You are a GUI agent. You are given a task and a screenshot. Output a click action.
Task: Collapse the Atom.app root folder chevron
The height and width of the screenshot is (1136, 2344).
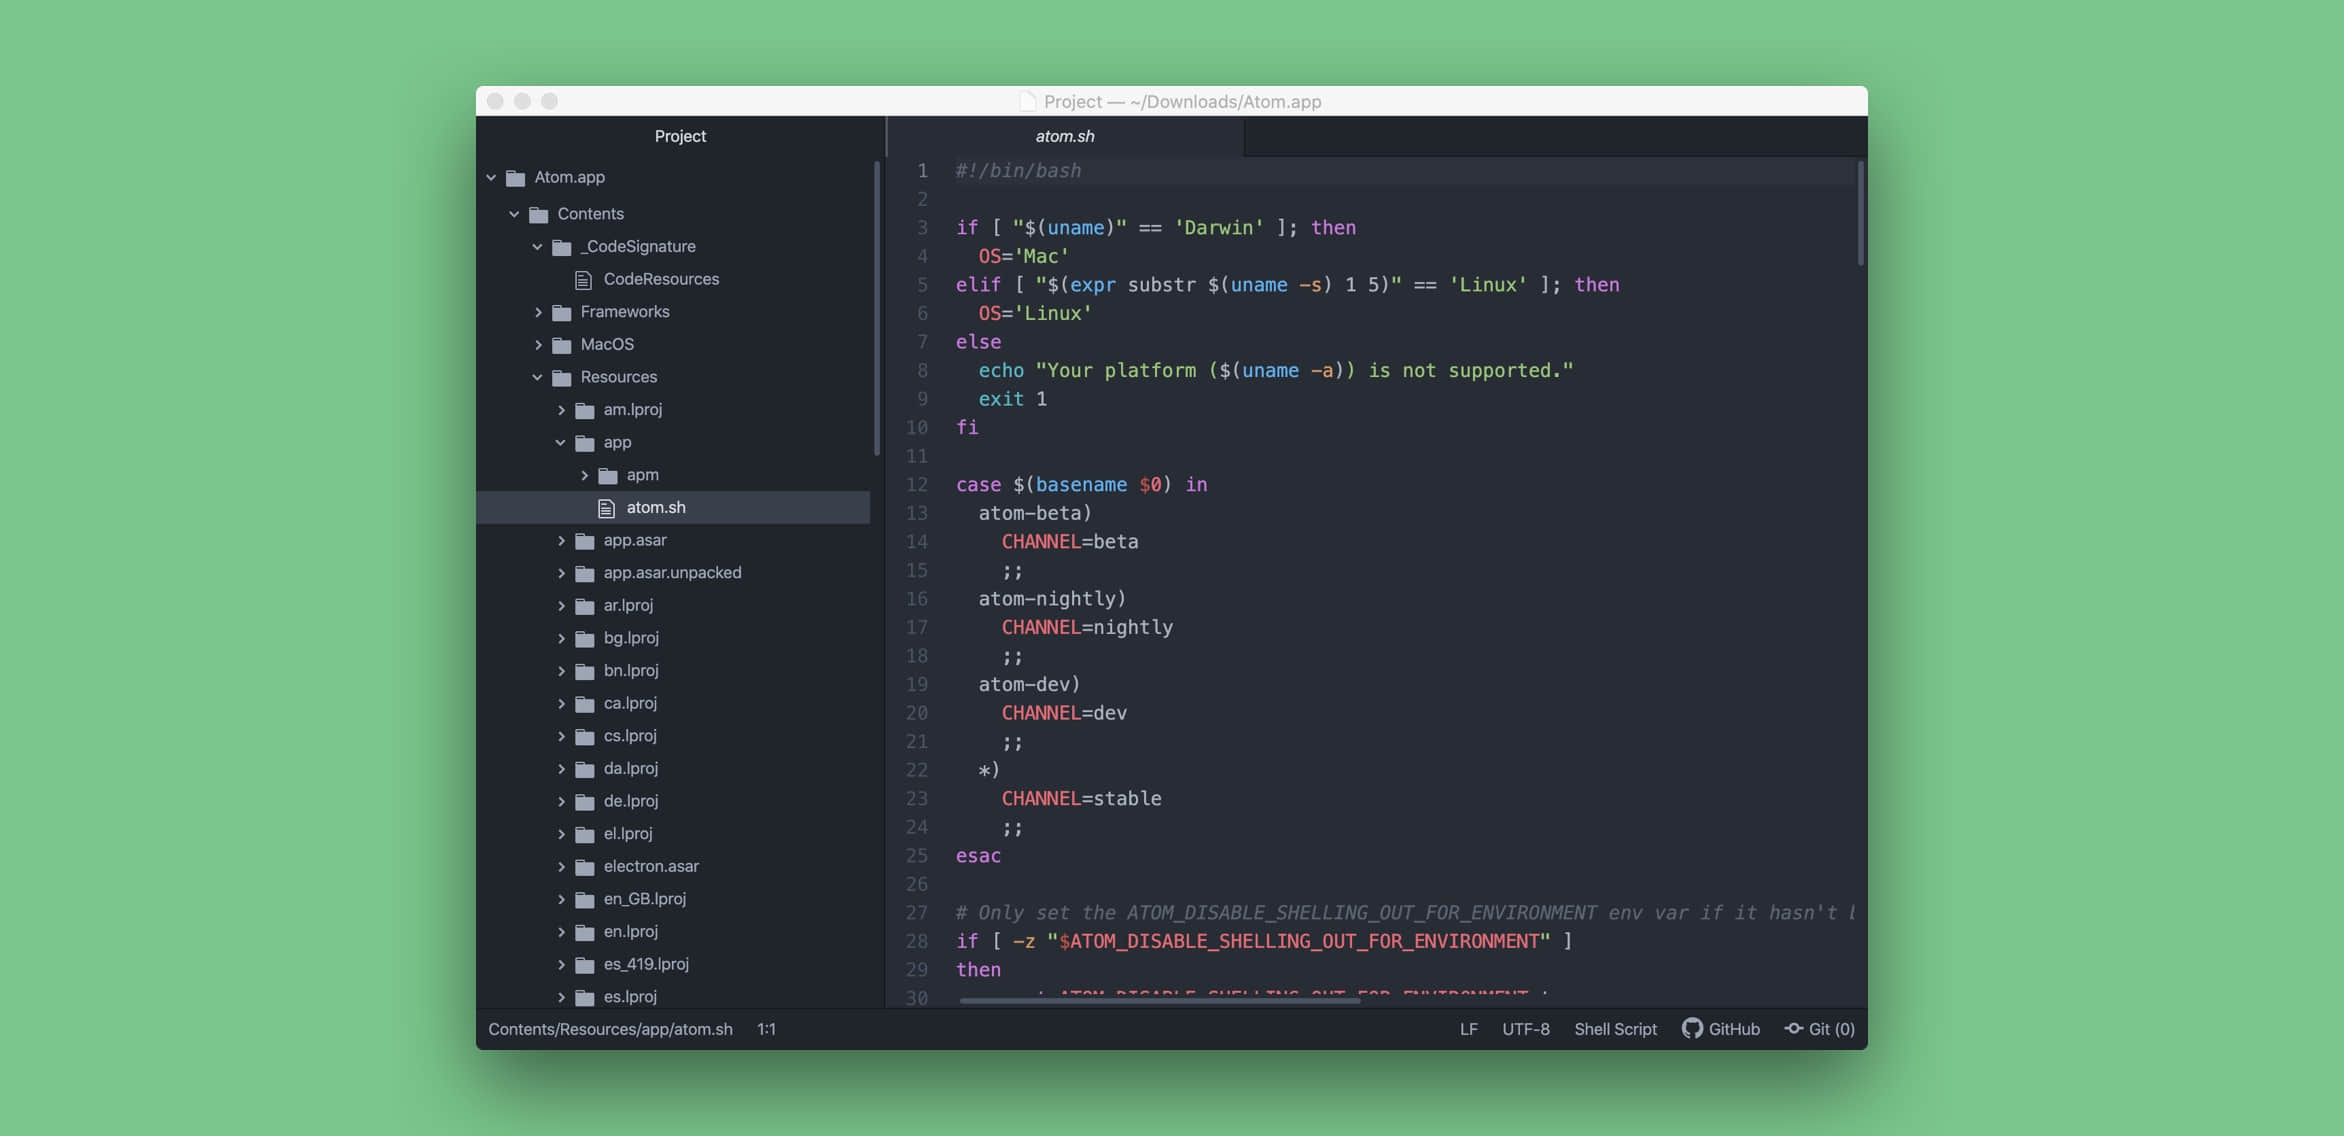click(491, 178)
